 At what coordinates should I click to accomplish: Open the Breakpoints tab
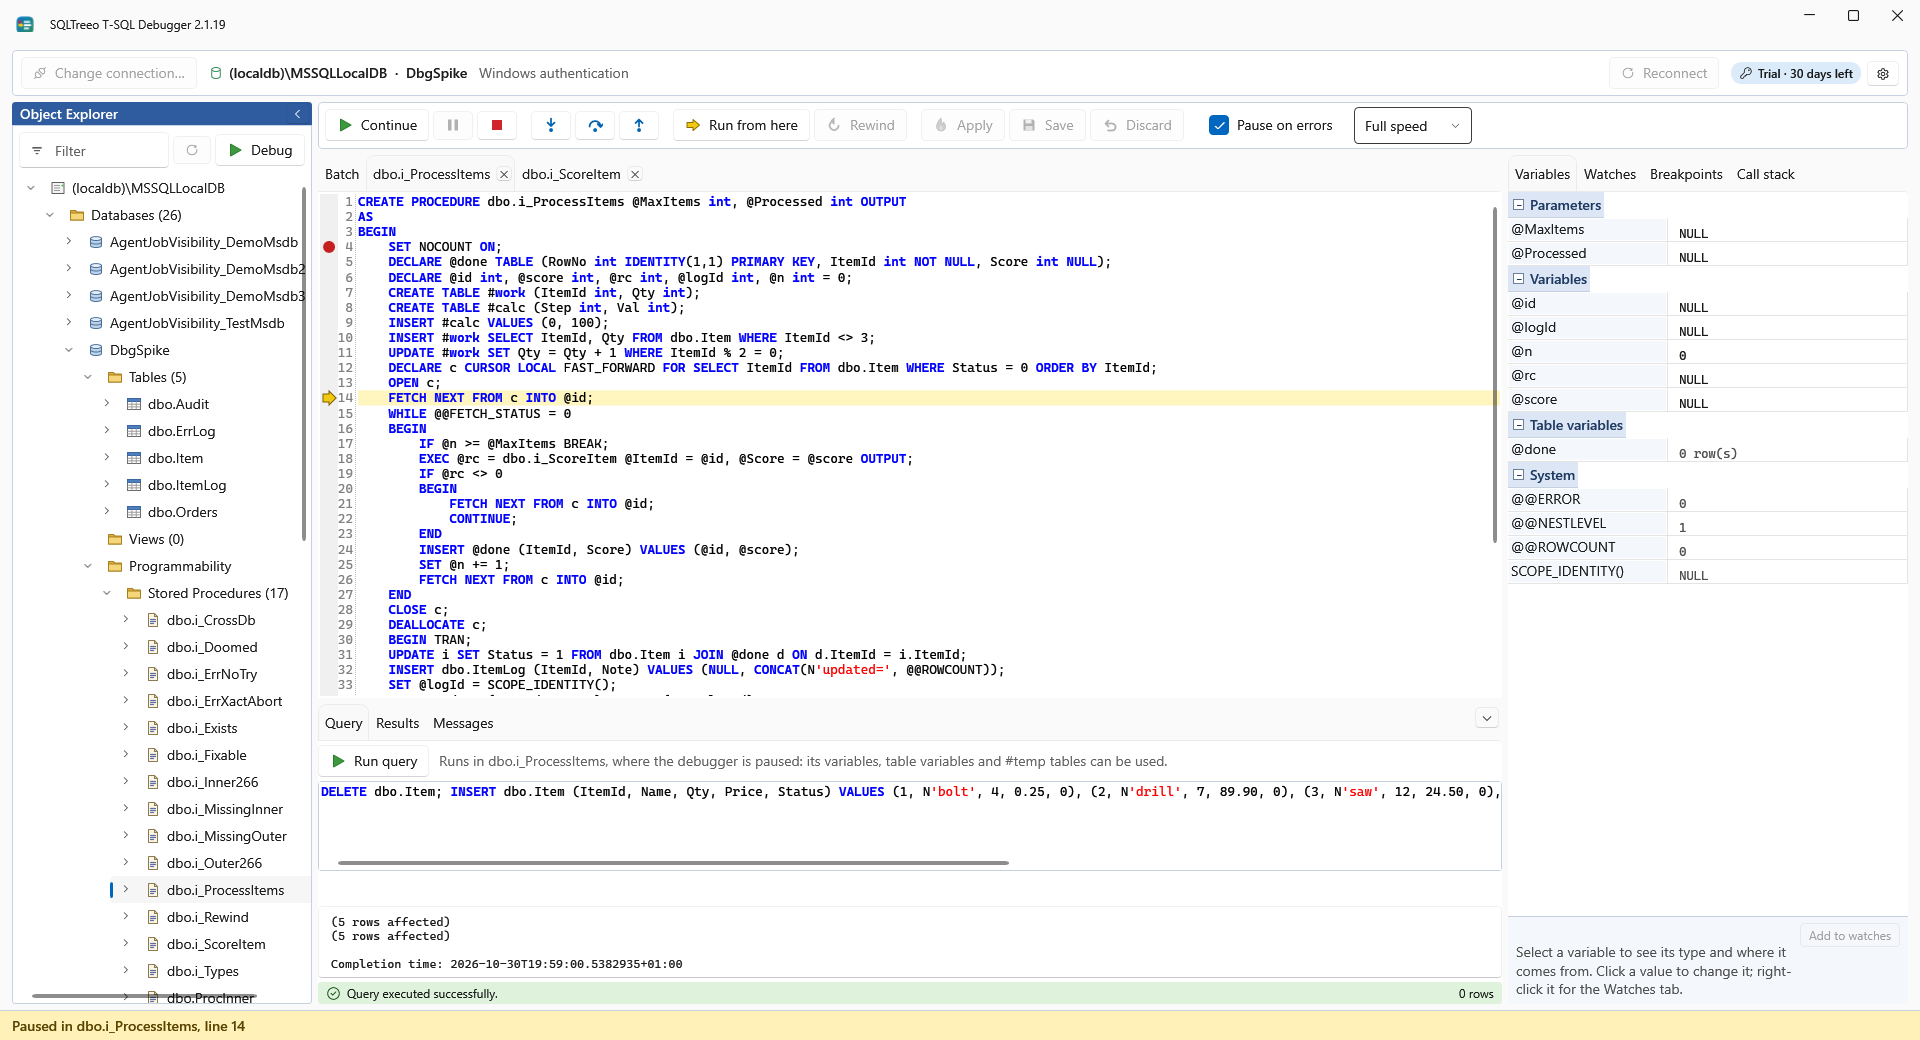click(1686, 174)
